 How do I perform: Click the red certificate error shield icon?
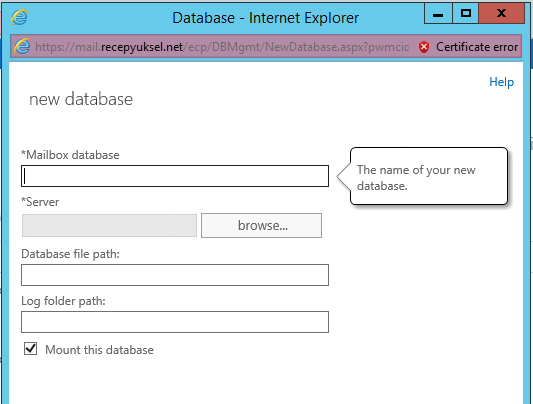(x=424, y=47)
